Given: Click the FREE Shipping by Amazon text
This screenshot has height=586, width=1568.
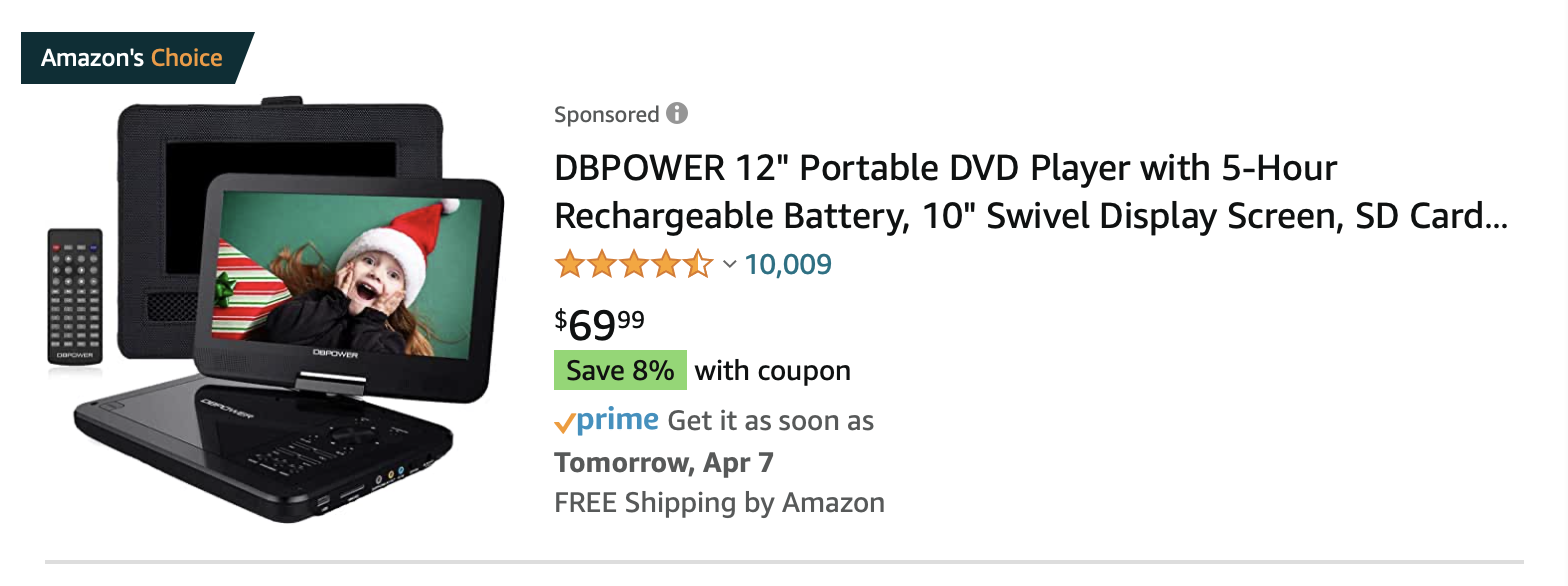Looking at the screenshot, I should point(719,502).
